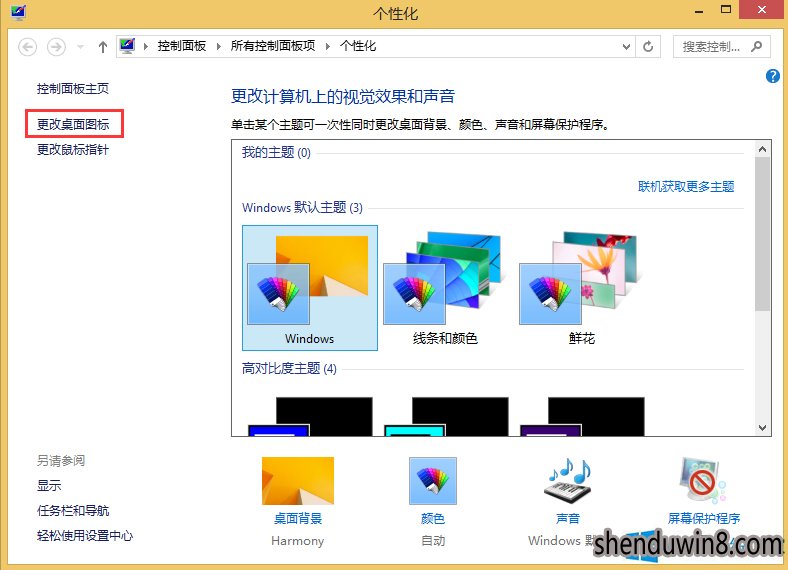Click the refresh button in address bar
The image size is (788, 570).
[x=648, y=47]
